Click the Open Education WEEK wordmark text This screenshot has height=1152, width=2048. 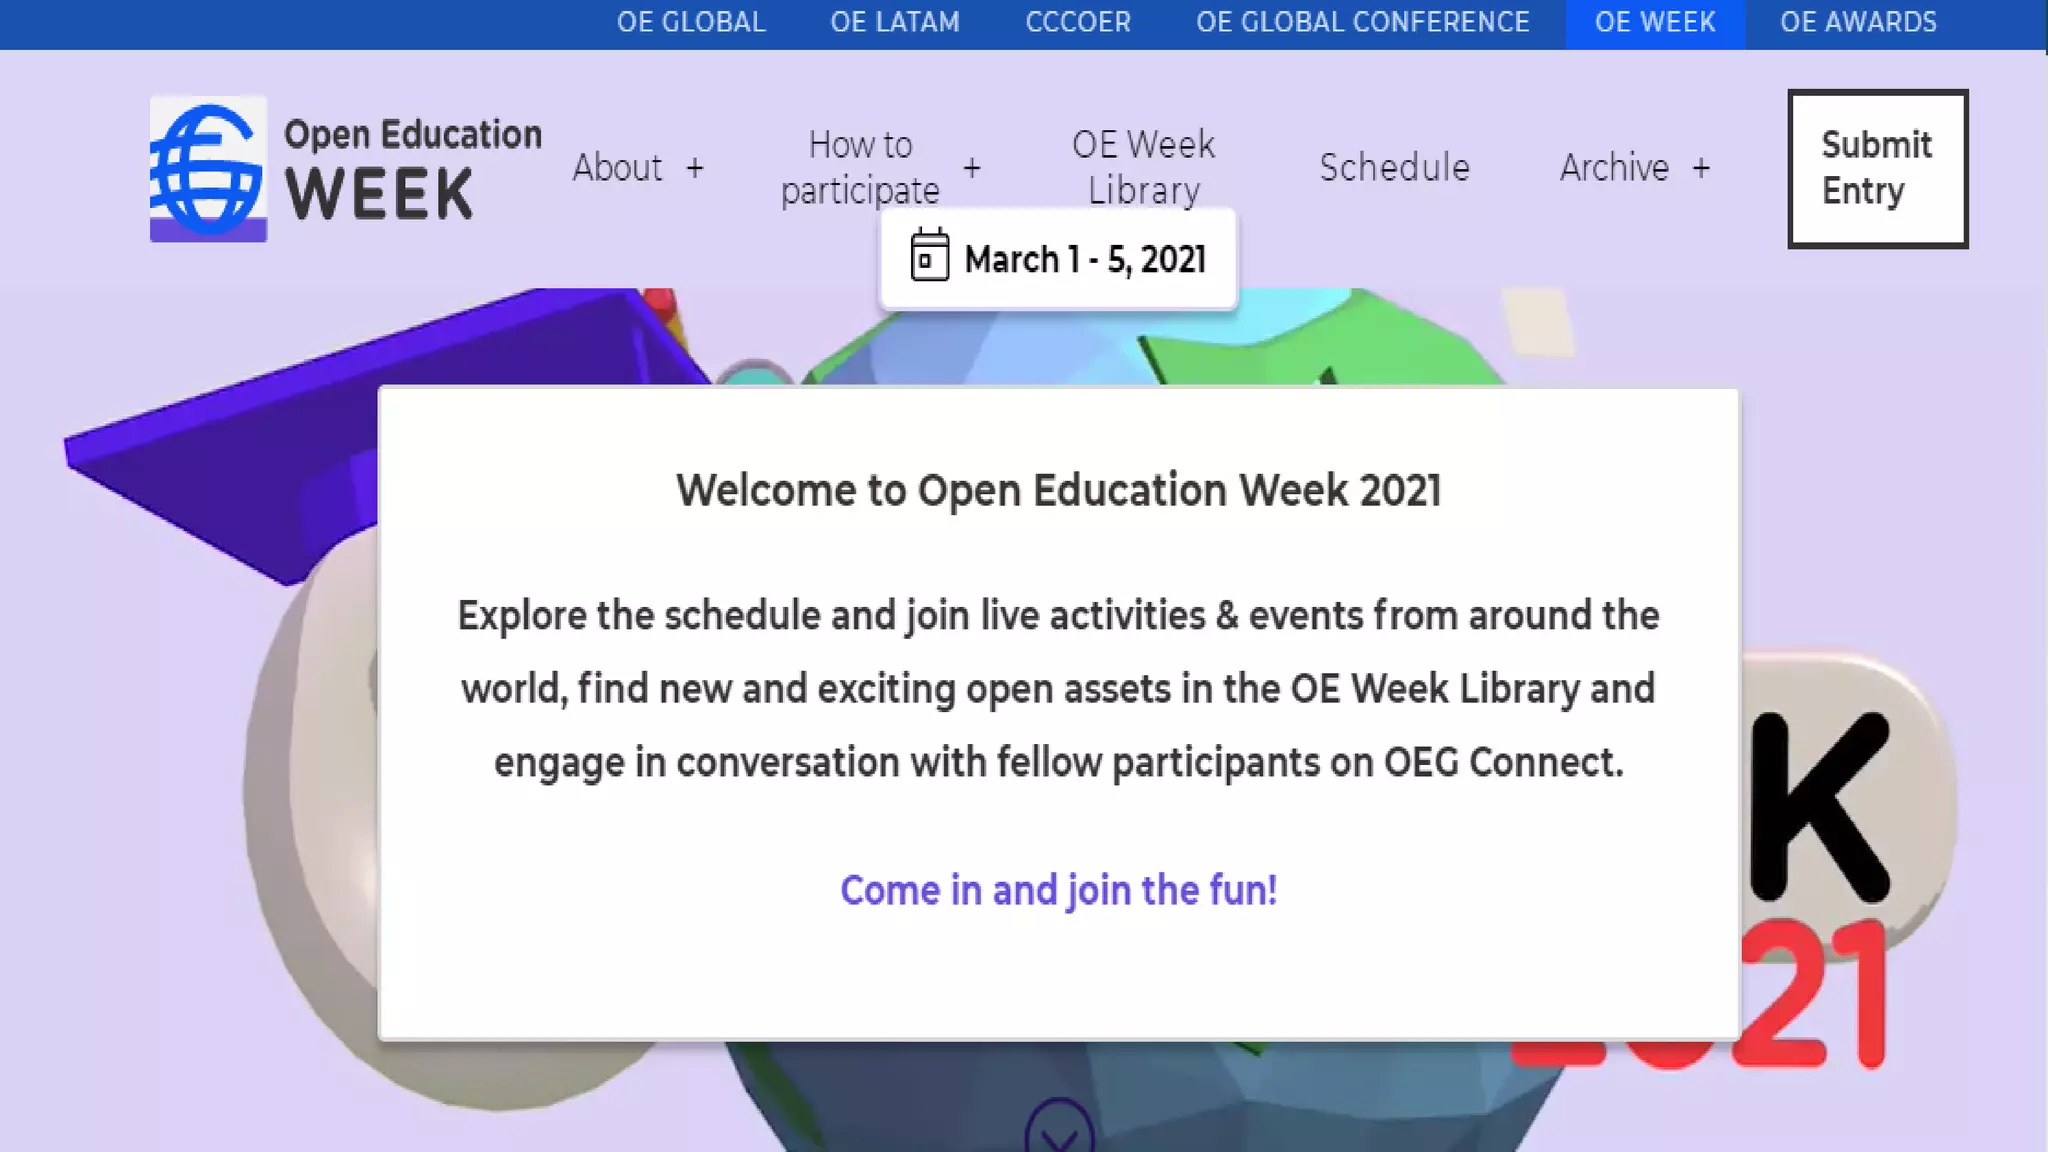pos(412,168)
